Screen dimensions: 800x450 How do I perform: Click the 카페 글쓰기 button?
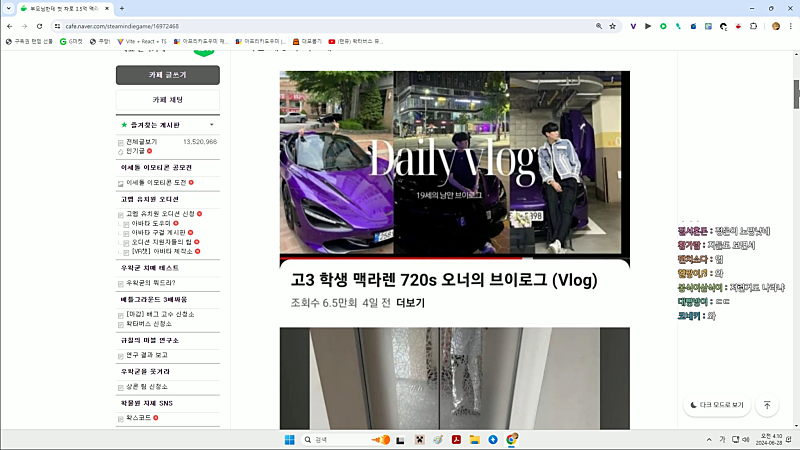(x=168, y=75)
